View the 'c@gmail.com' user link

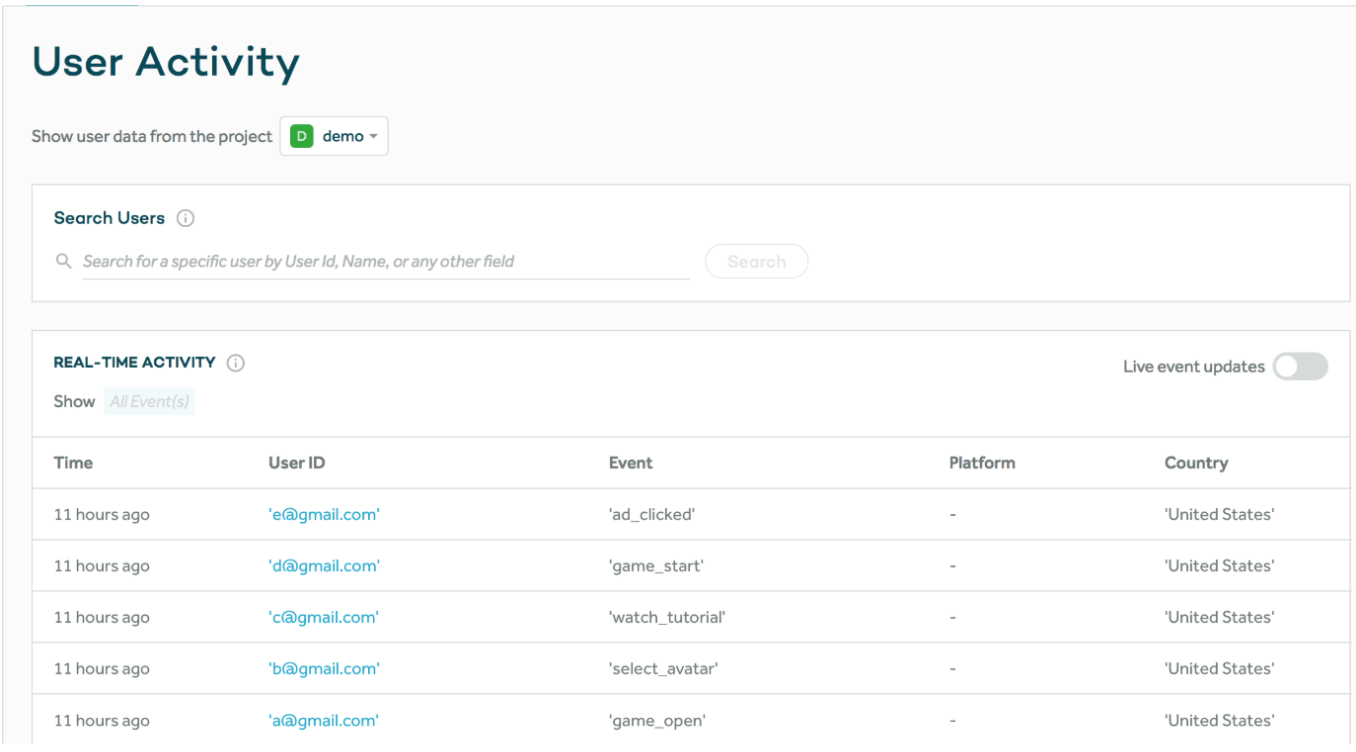(x=323, y=618)
